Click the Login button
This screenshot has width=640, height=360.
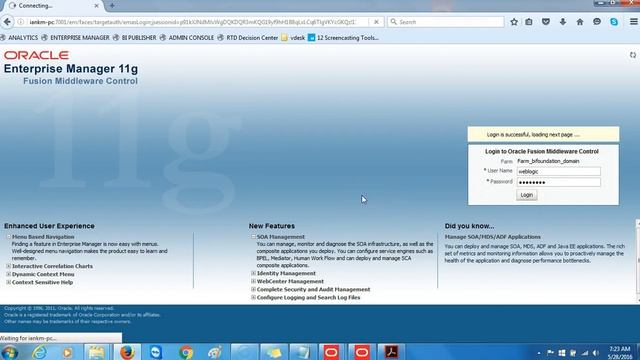(527, 195)
